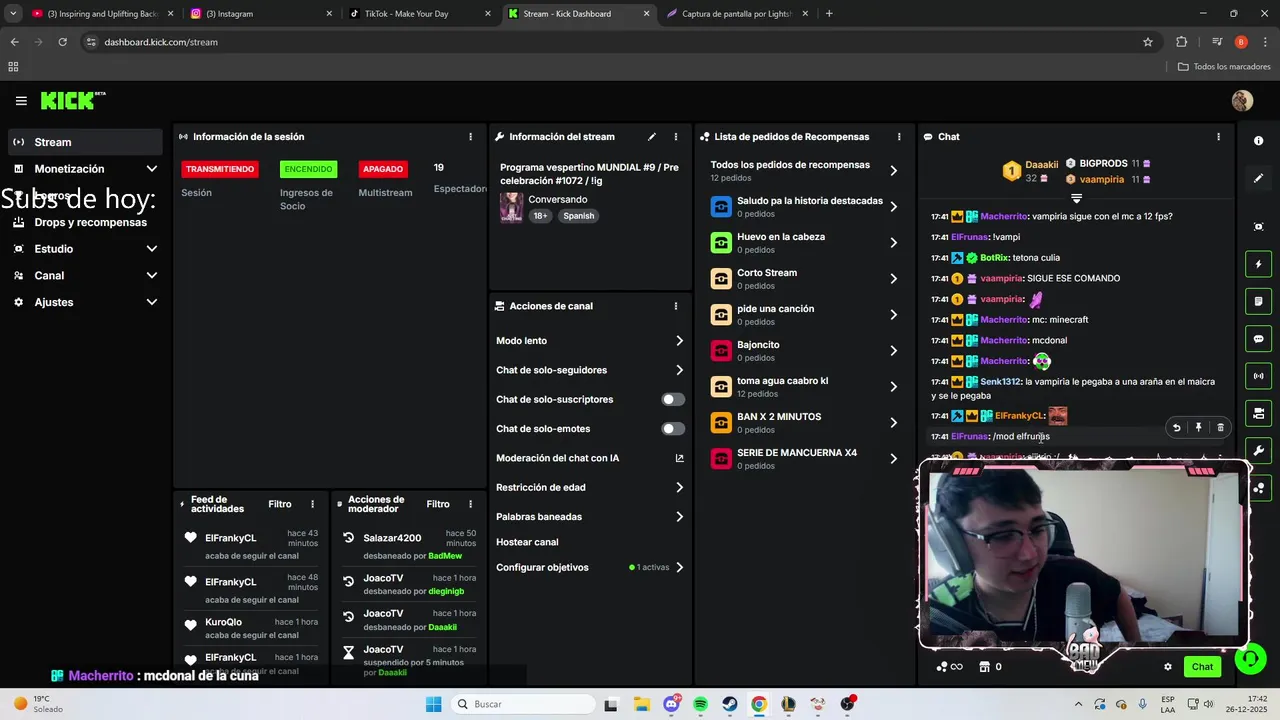The height and width of the screenshot is (720, 1280).
Task: Open toma agua caabro kl reward
Action: click(805, 387)
